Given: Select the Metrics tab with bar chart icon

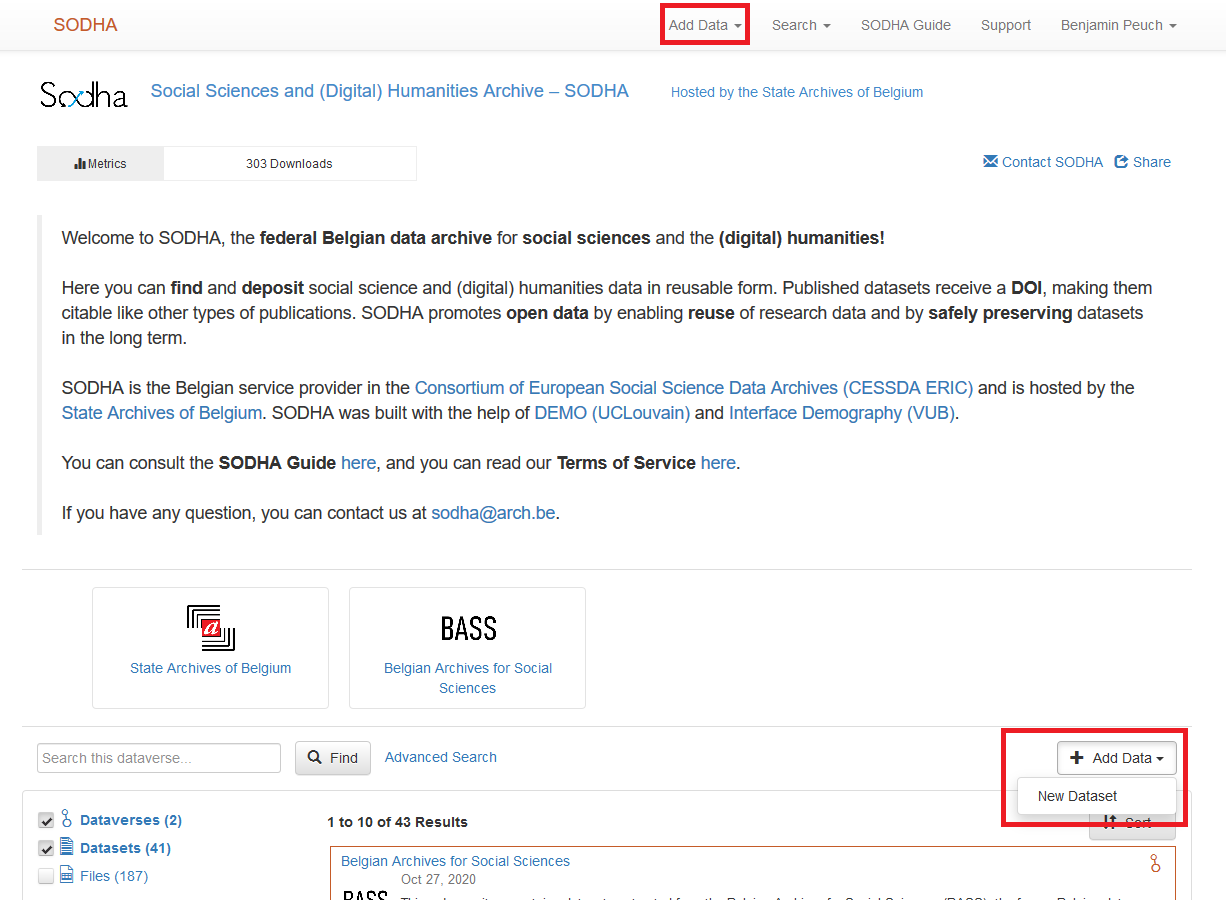Looking at the screenshot, I should click(x=100, y=163).
